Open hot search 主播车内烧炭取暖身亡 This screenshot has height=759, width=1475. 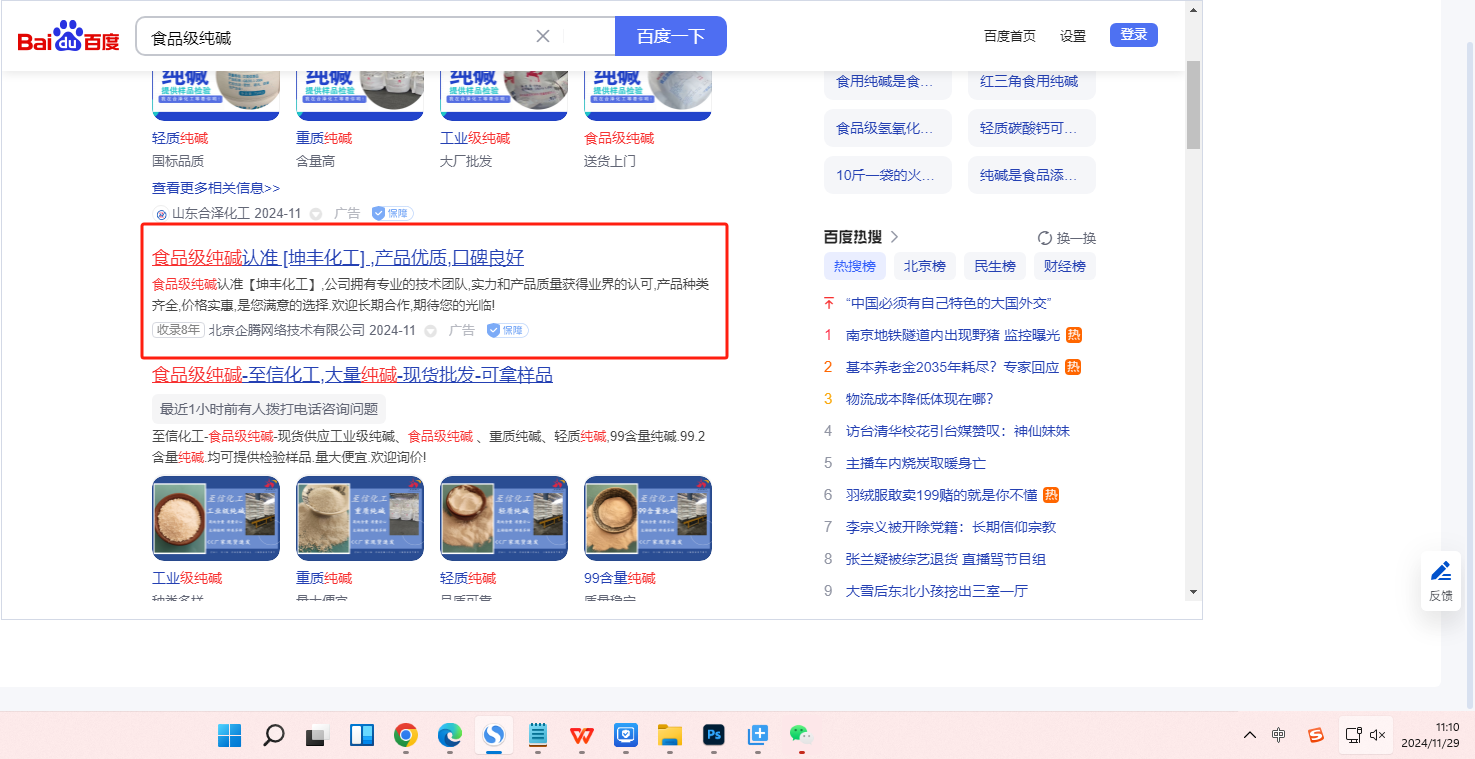[916, 463]
